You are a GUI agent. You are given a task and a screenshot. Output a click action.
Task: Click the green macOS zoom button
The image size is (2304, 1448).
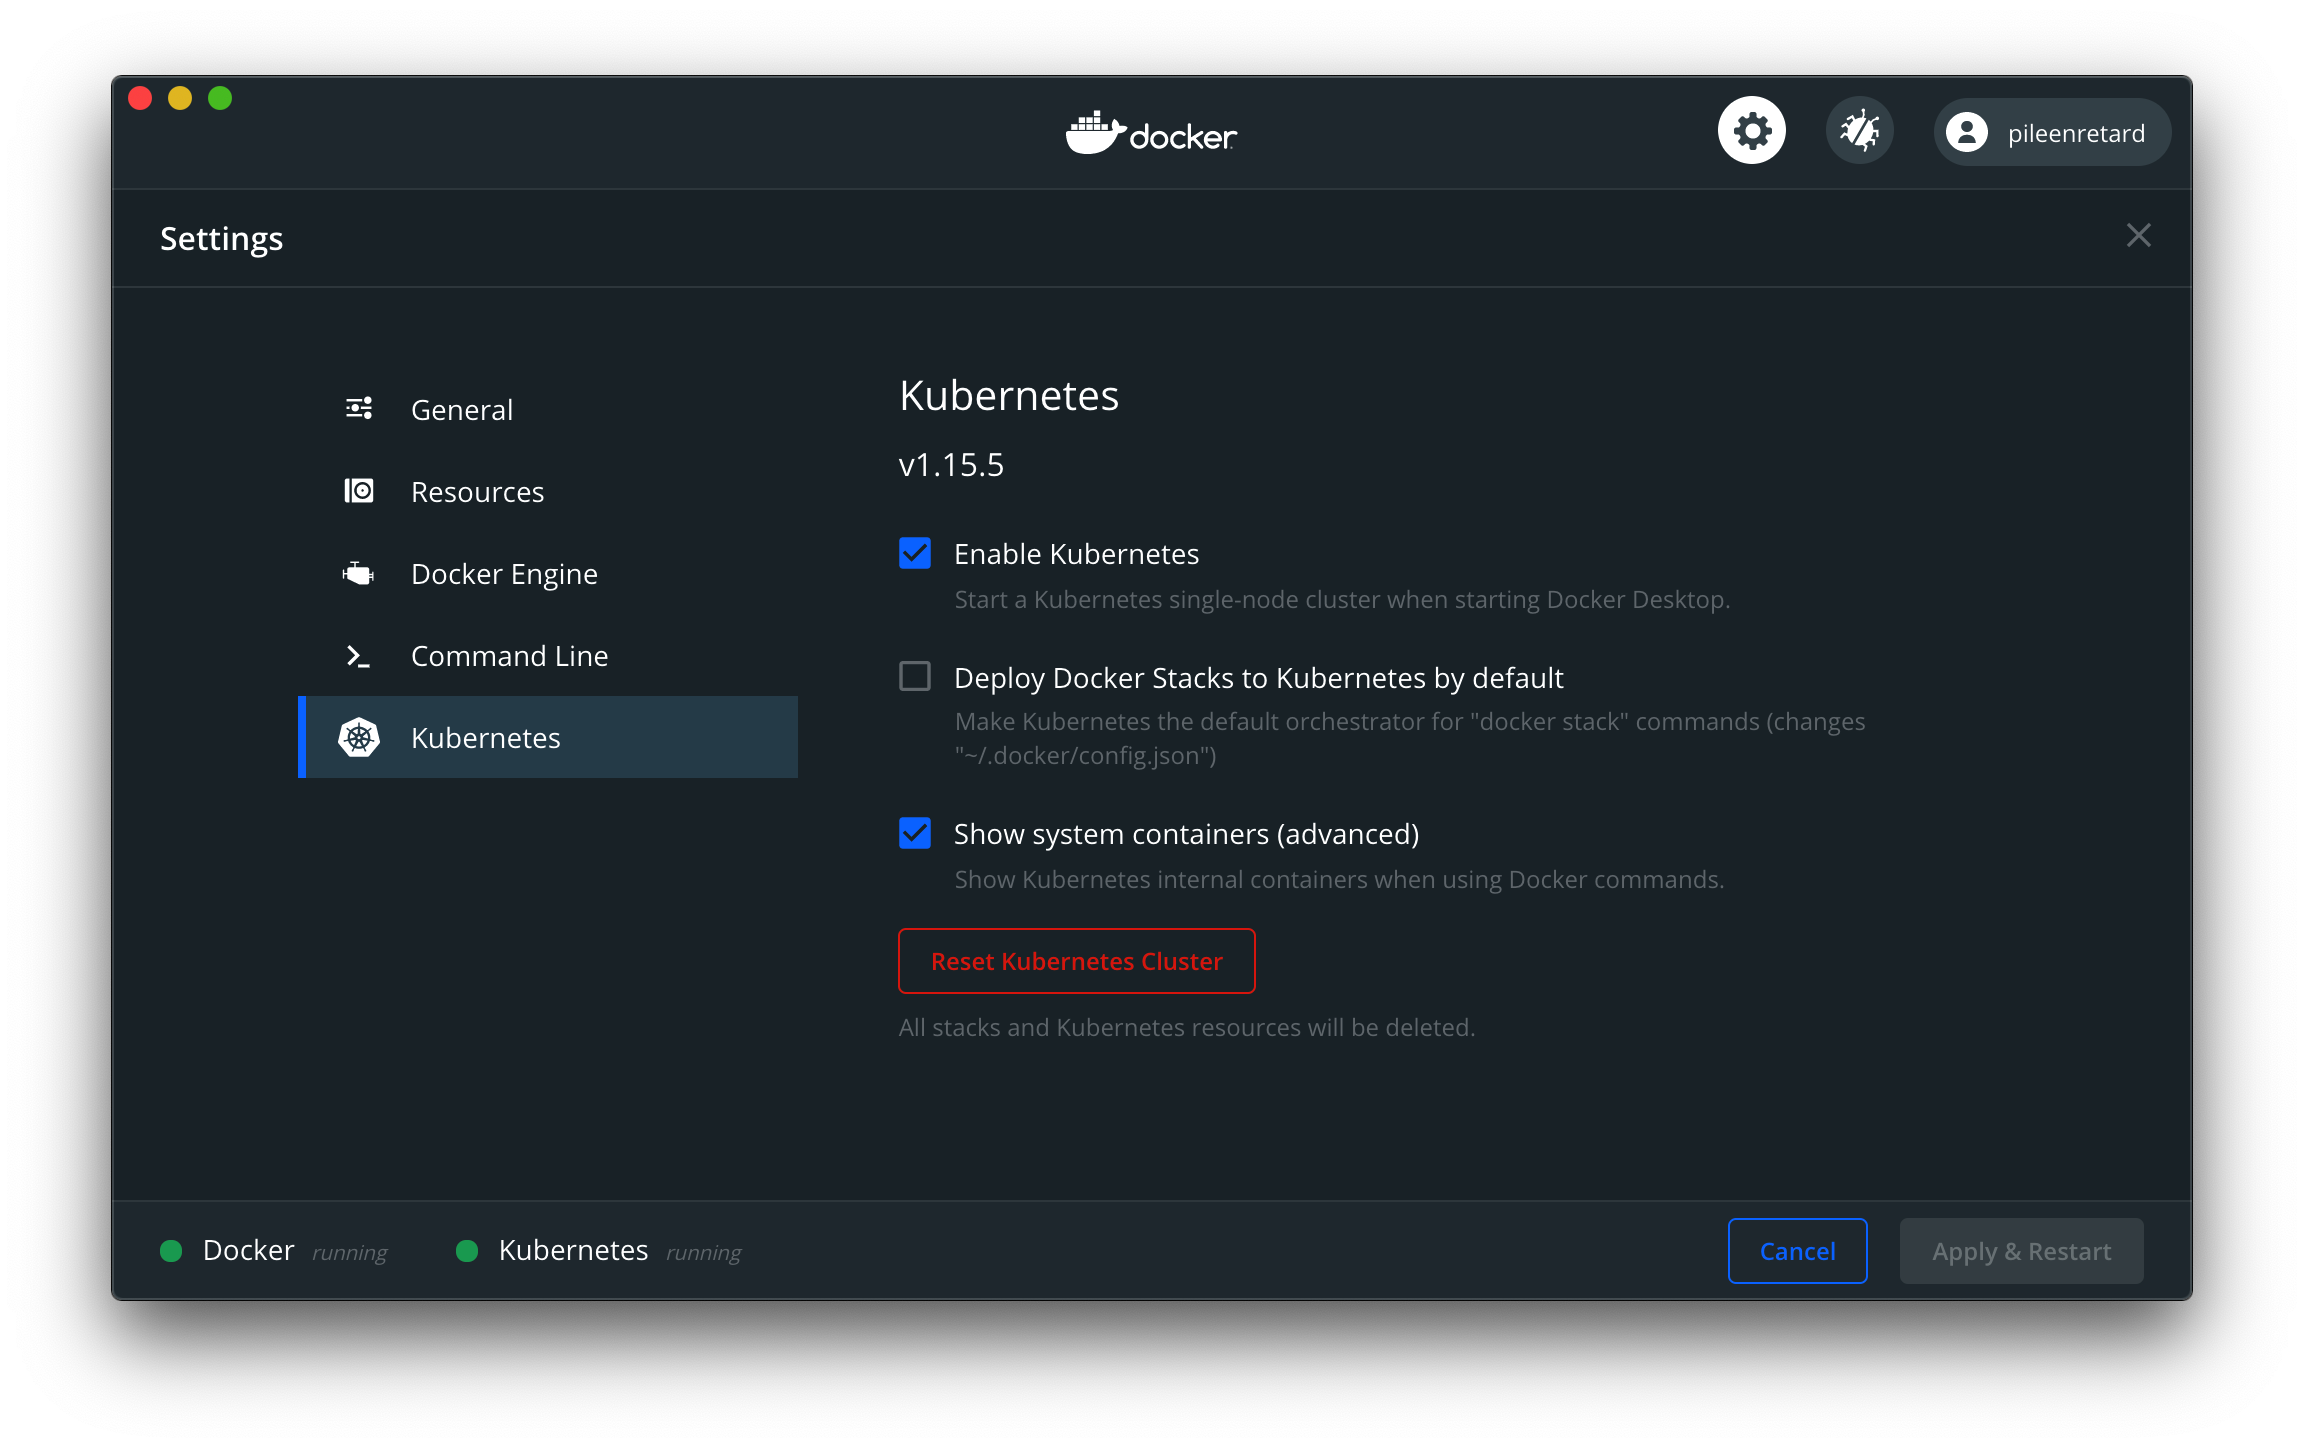pos(220,98)
